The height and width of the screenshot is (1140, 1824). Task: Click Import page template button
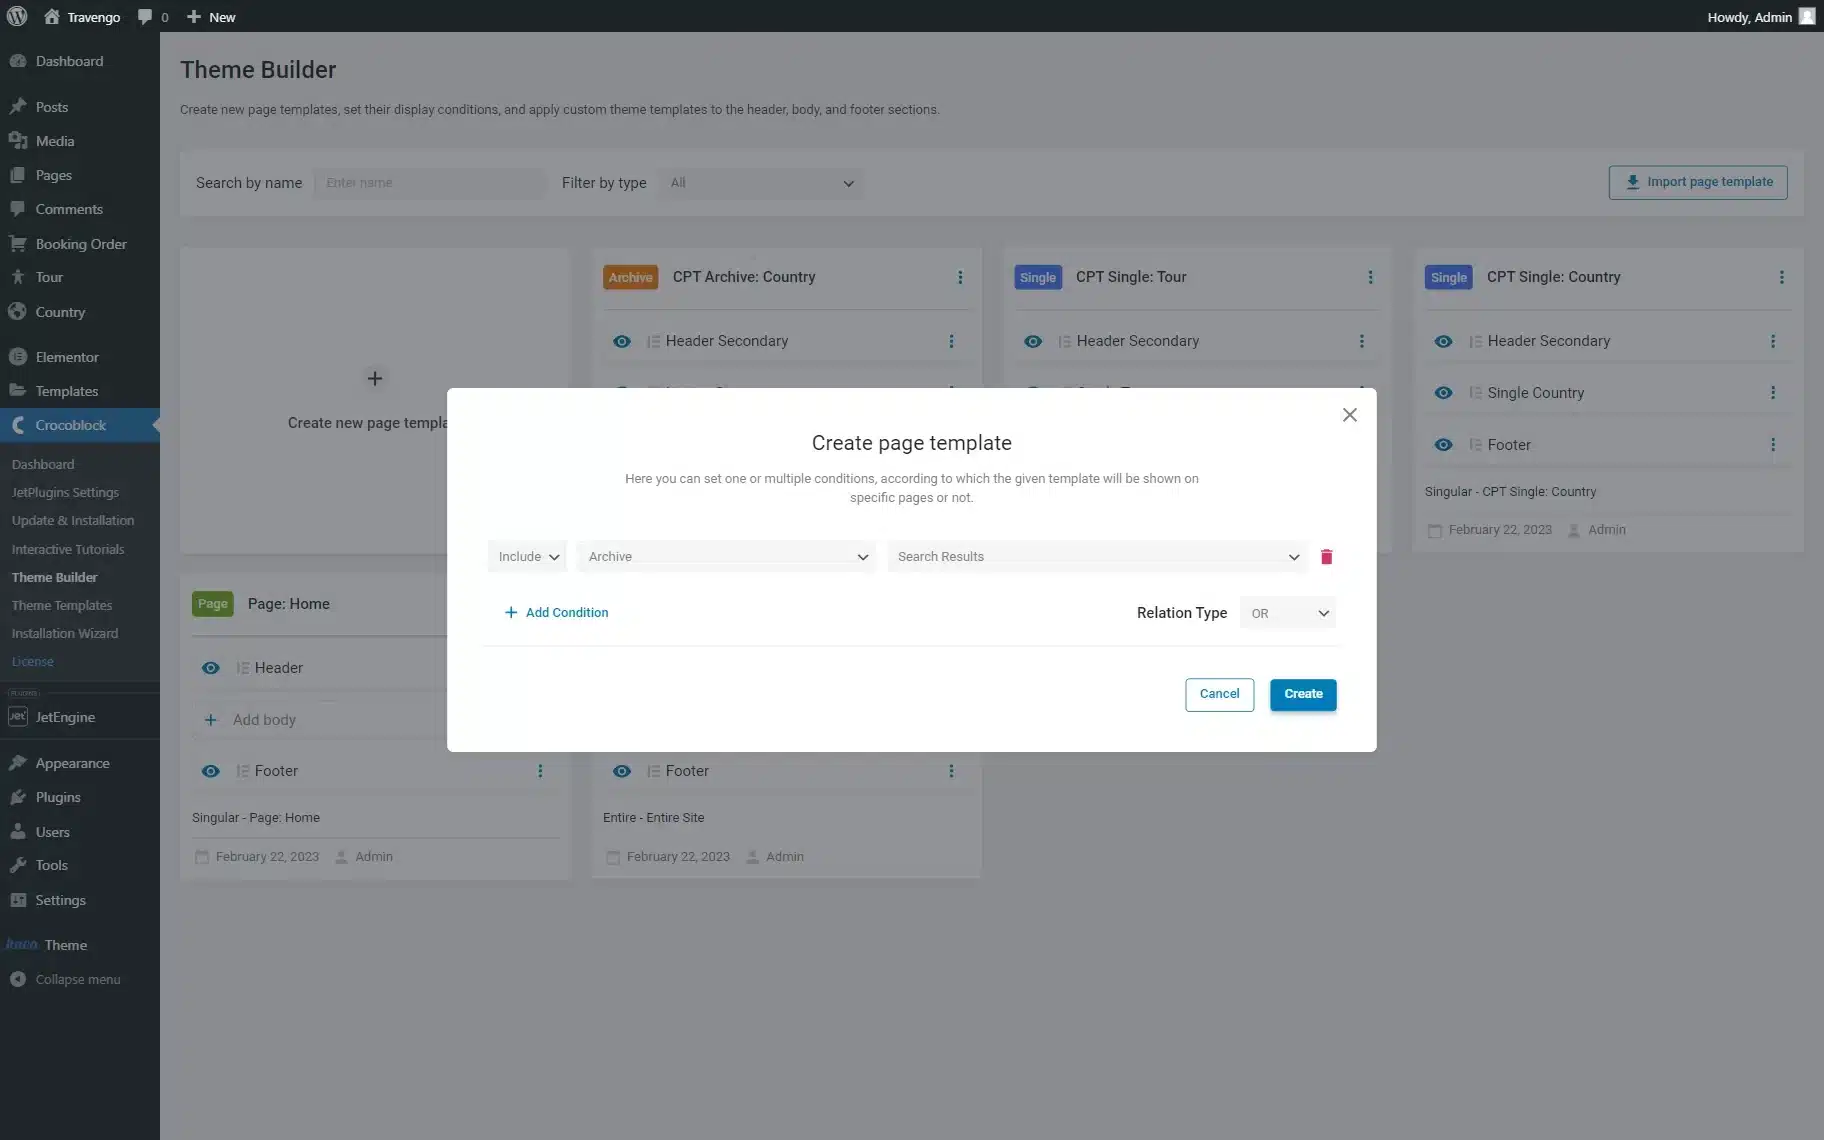(x=1698, y=182)
